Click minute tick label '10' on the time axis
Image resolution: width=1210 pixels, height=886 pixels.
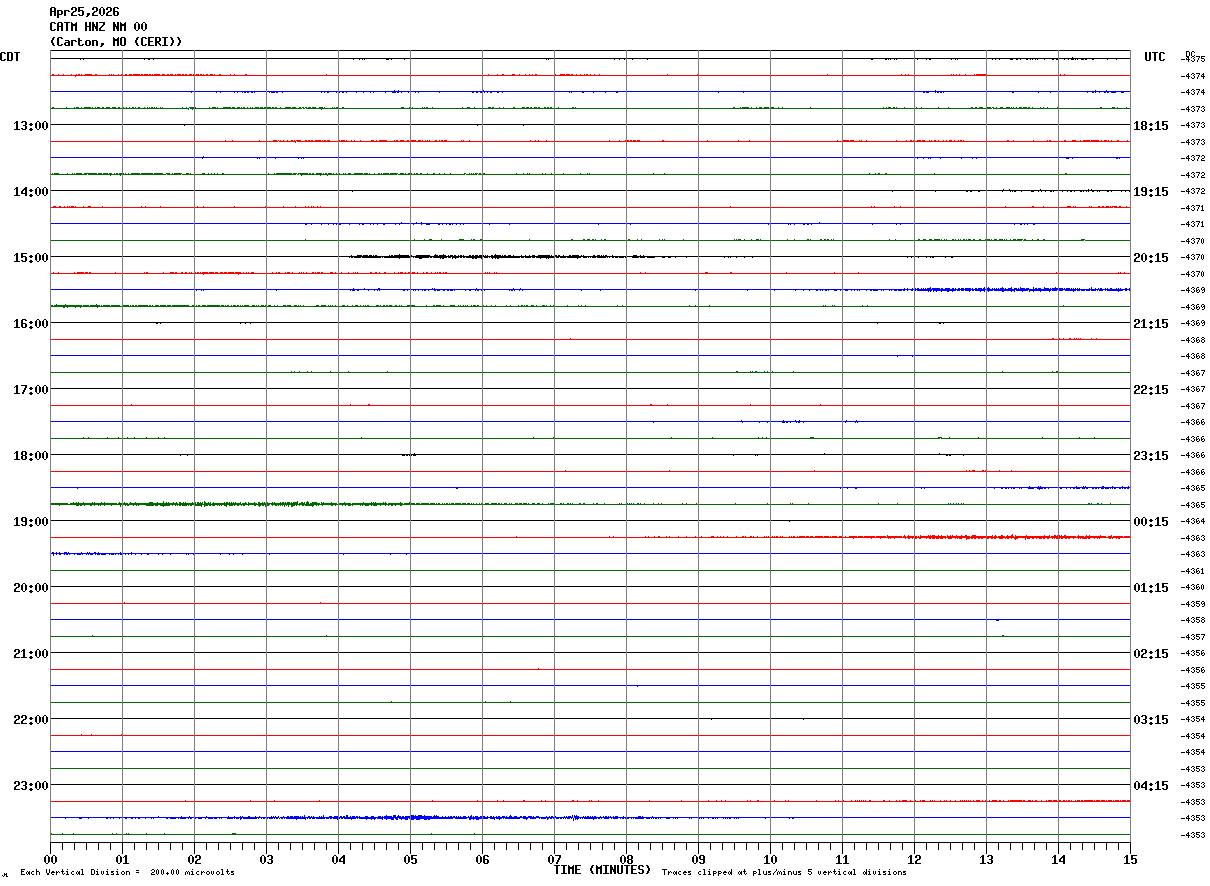[770, 859]
